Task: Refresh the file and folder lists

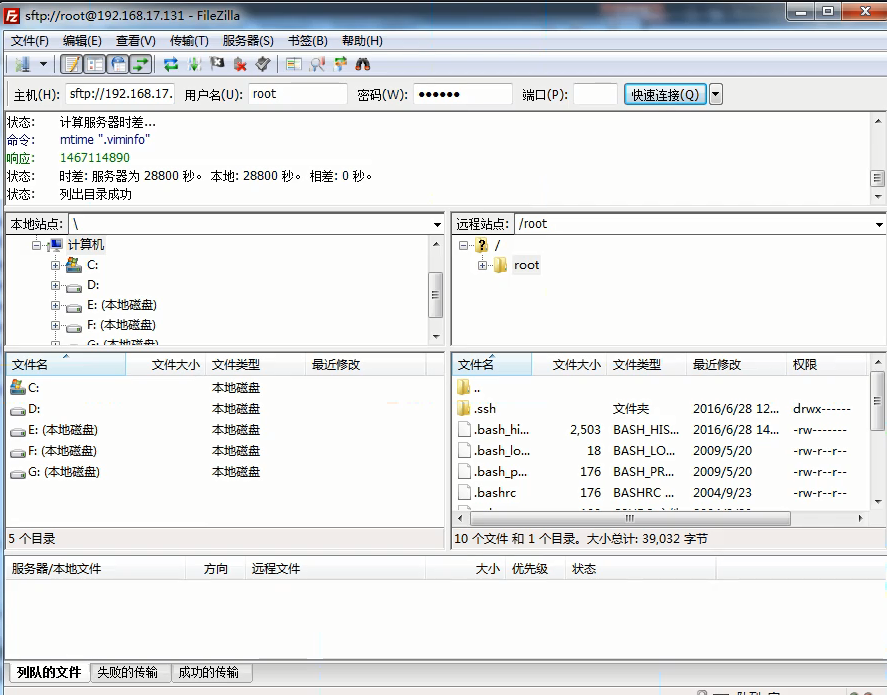Action: (x=171, y=64)
